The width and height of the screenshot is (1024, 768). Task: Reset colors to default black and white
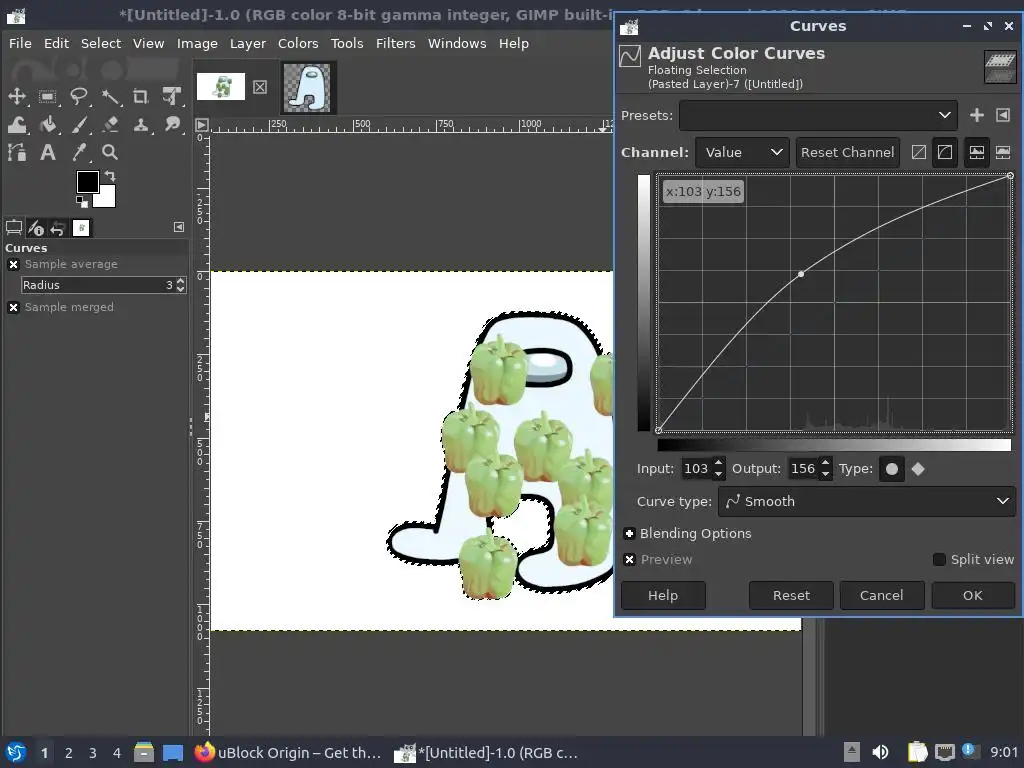coord(81,201)
